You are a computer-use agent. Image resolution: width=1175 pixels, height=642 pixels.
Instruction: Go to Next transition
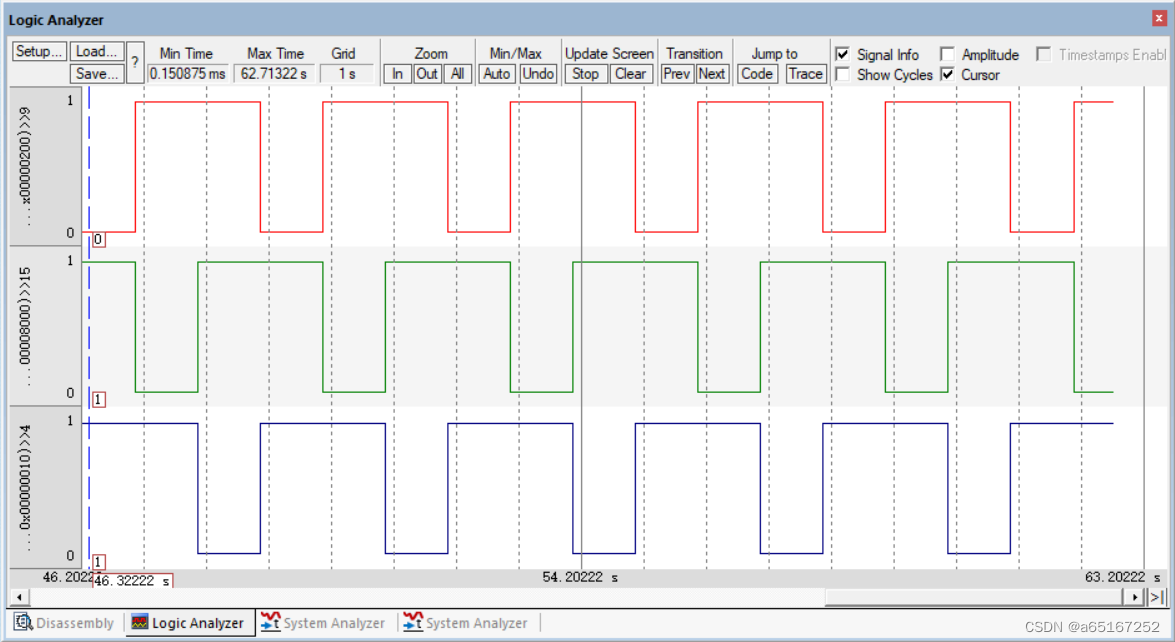712,73
